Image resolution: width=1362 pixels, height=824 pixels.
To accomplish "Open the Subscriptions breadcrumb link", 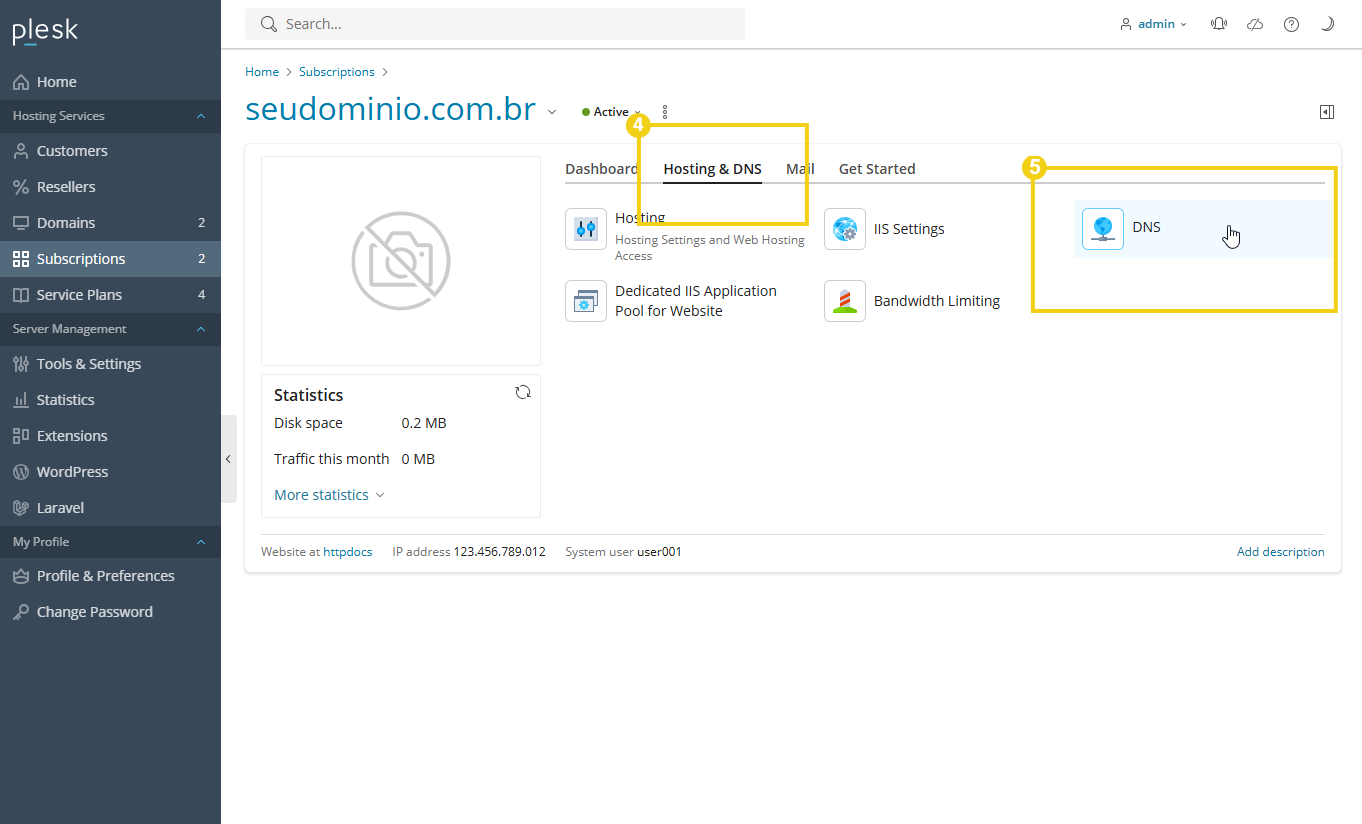I will click(336, 71).
